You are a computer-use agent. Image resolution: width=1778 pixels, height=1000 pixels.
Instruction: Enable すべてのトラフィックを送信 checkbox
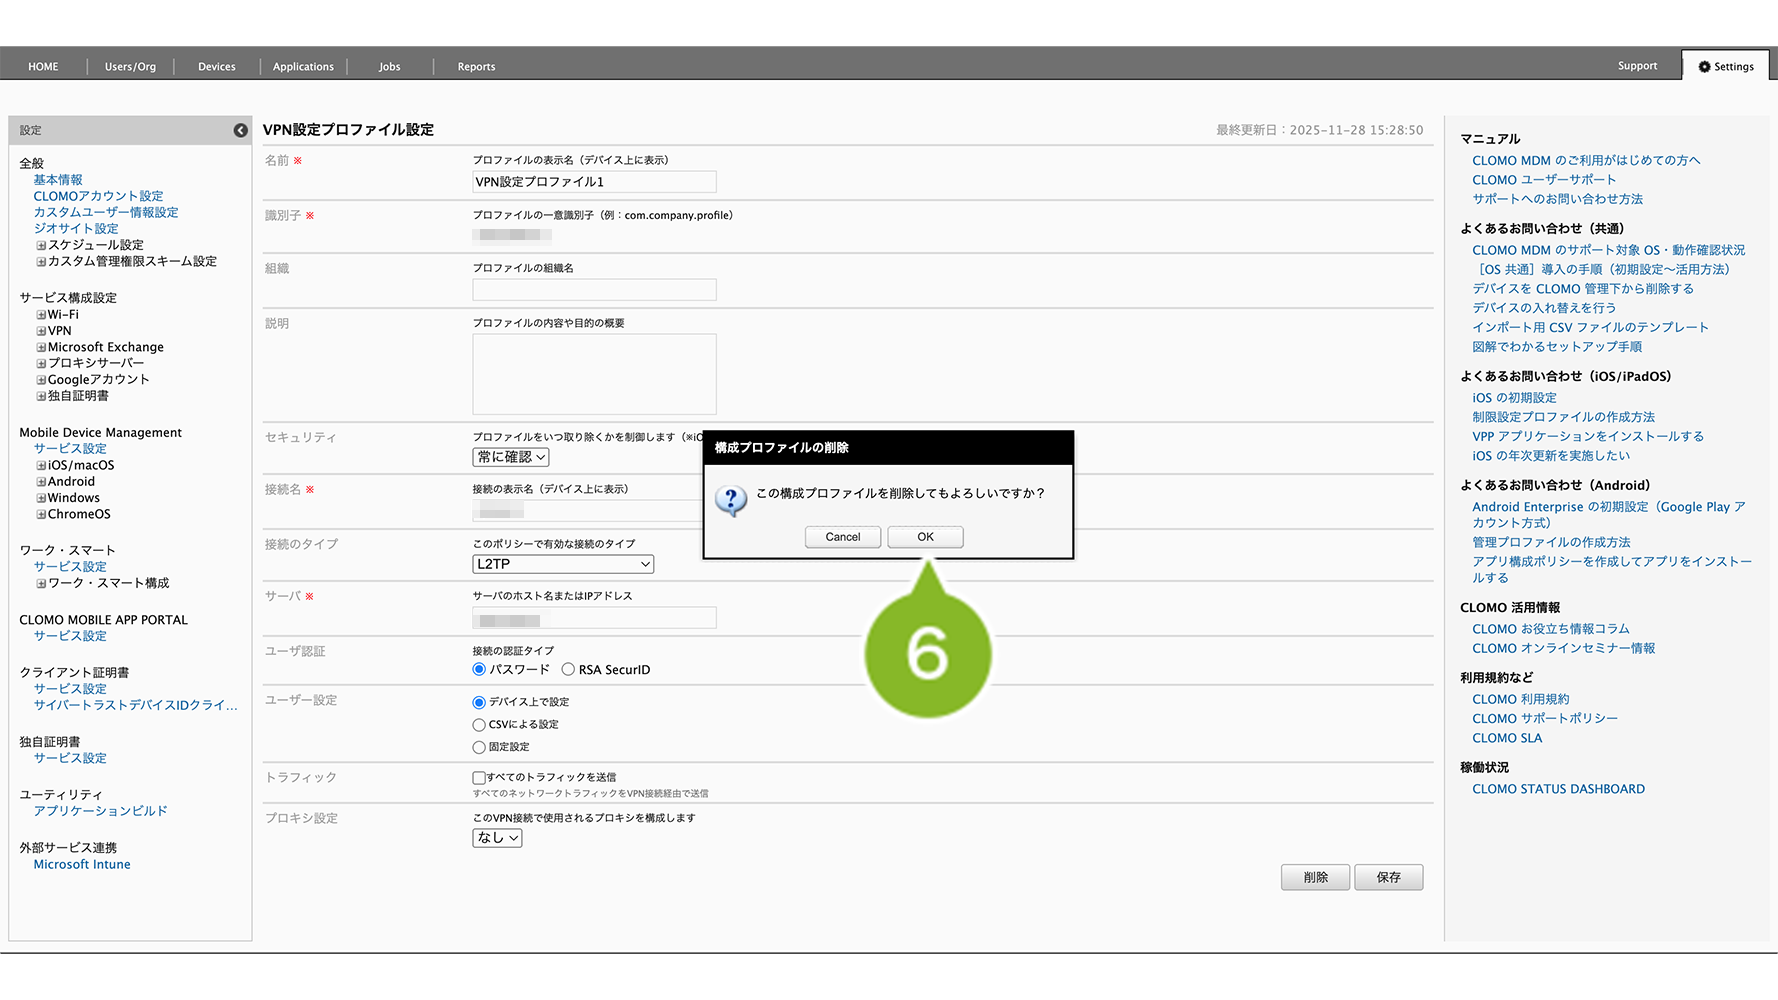pos(479,778)
